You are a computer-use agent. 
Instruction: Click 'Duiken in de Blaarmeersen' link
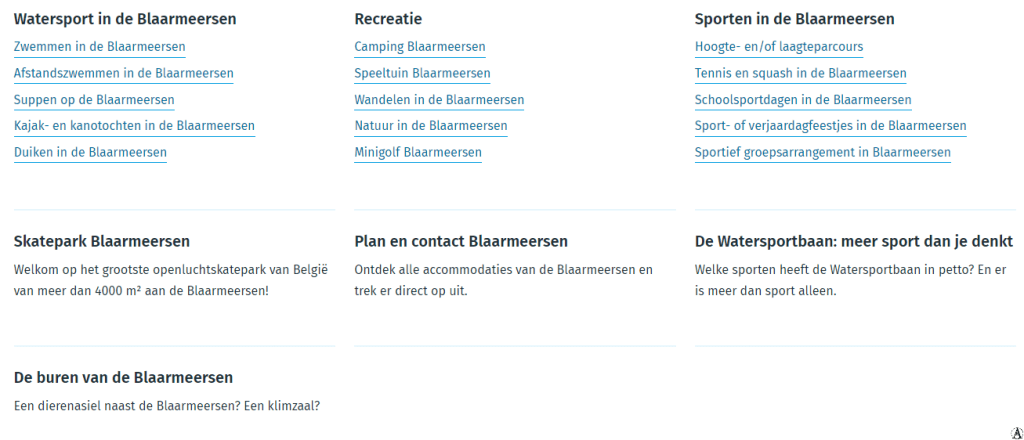[x=90, y=153]
